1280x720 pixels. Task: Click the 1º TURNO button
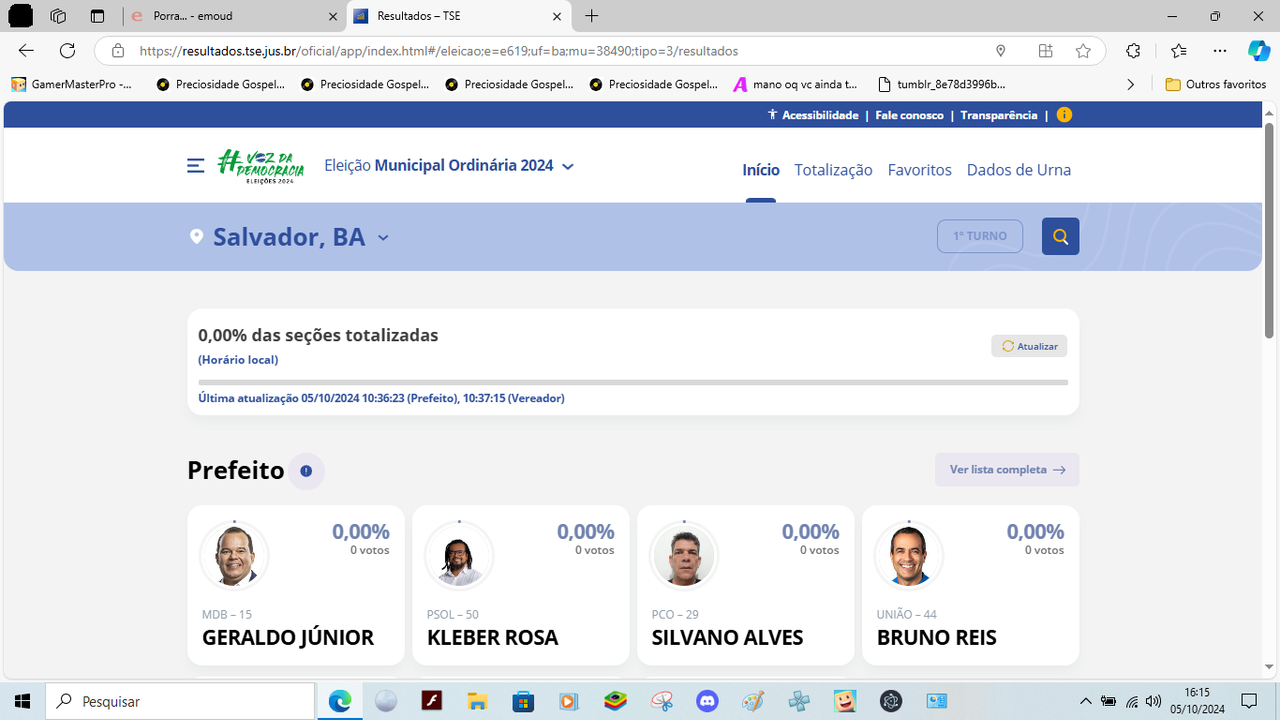(x=980, y=236)
